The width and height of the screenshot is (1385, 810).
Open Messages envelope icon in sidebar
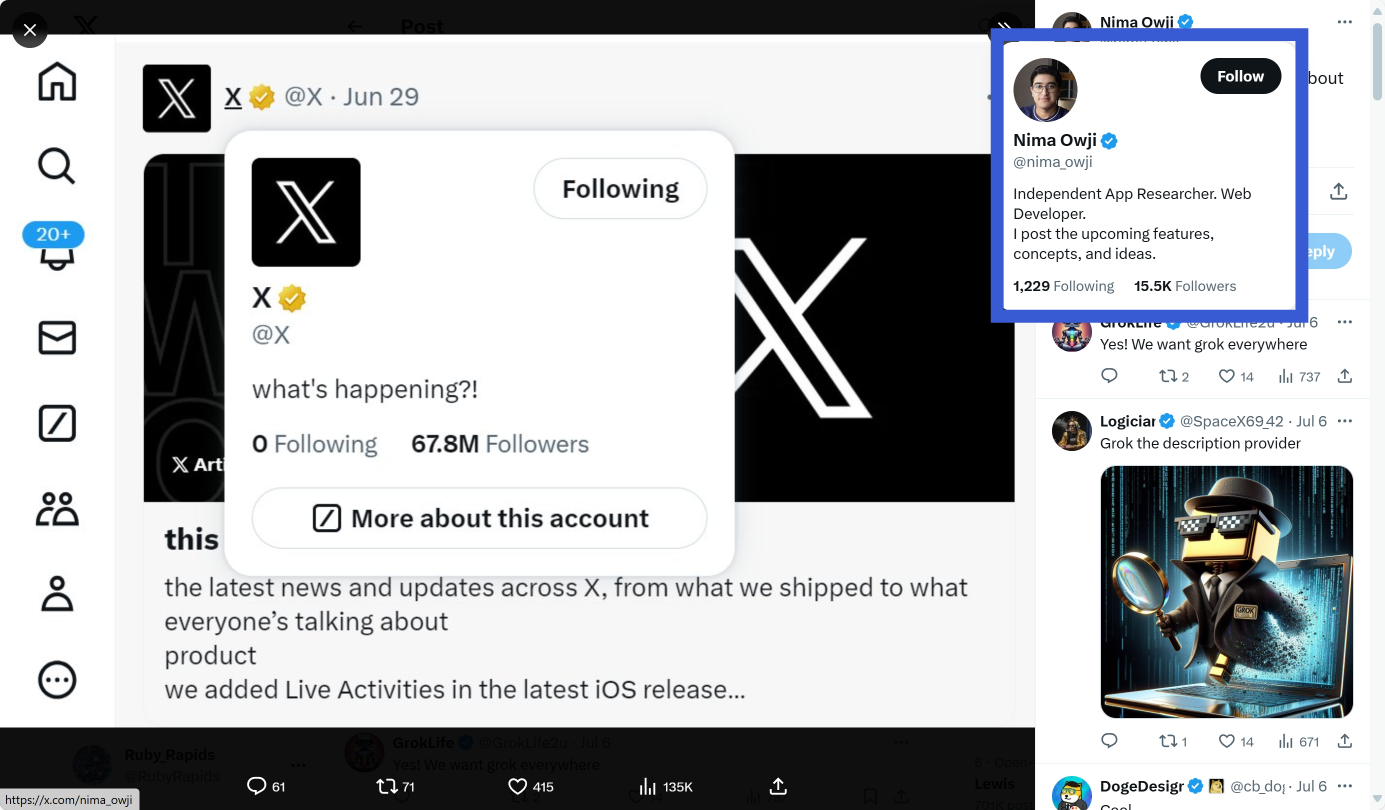point(57,338)
